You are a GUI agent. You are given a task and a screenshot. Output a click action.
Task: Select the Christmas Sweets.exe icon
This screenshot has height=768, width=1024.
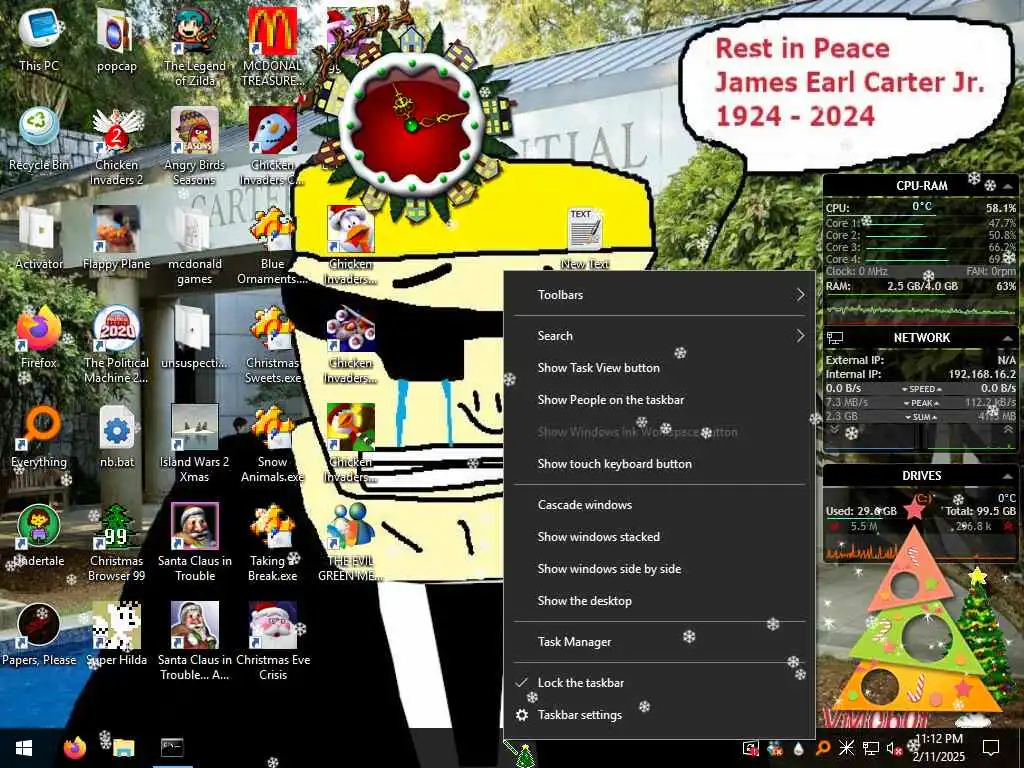coord(272,344)
